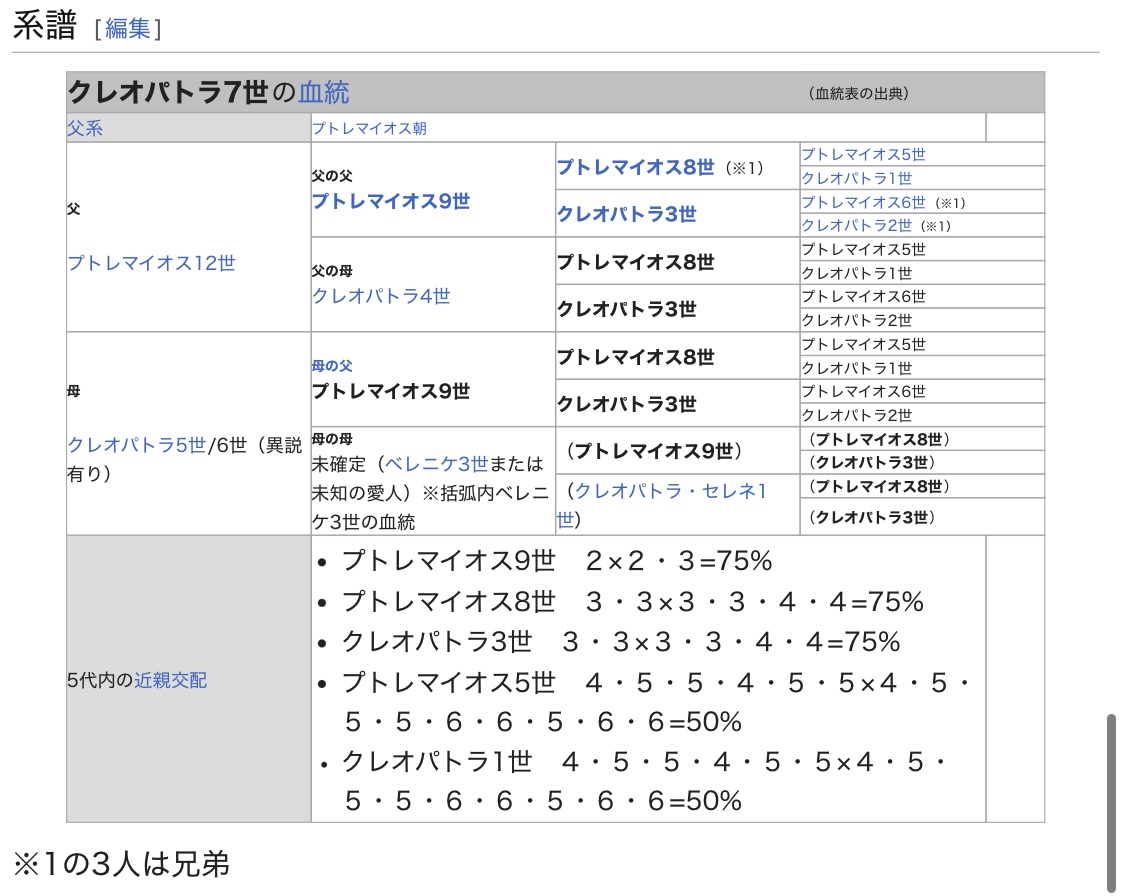The width and height of the screenshot is (1125, 896).
Task: Click the blue プトレマイオス6世 link marked ※1
Action: tap(863, 202)
